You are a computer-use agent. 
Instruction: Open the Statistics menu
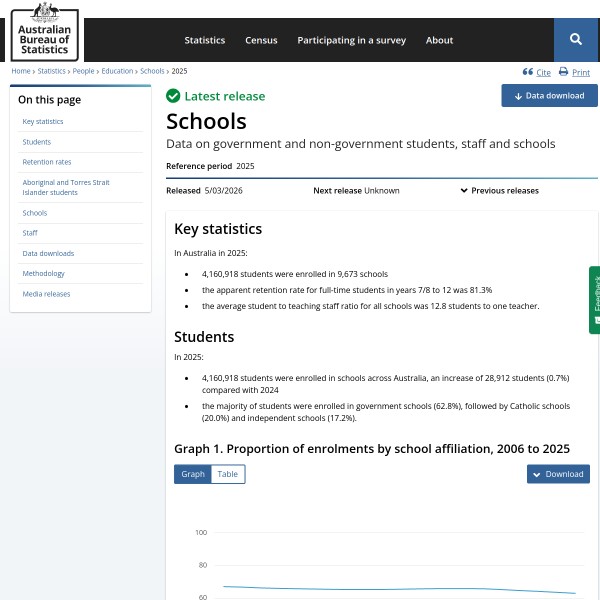pos(204,40)
